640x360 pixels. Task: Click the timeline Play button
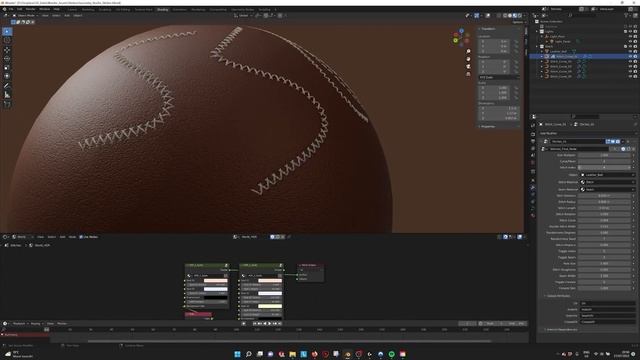pyautogui.click(x=269, y=324)
